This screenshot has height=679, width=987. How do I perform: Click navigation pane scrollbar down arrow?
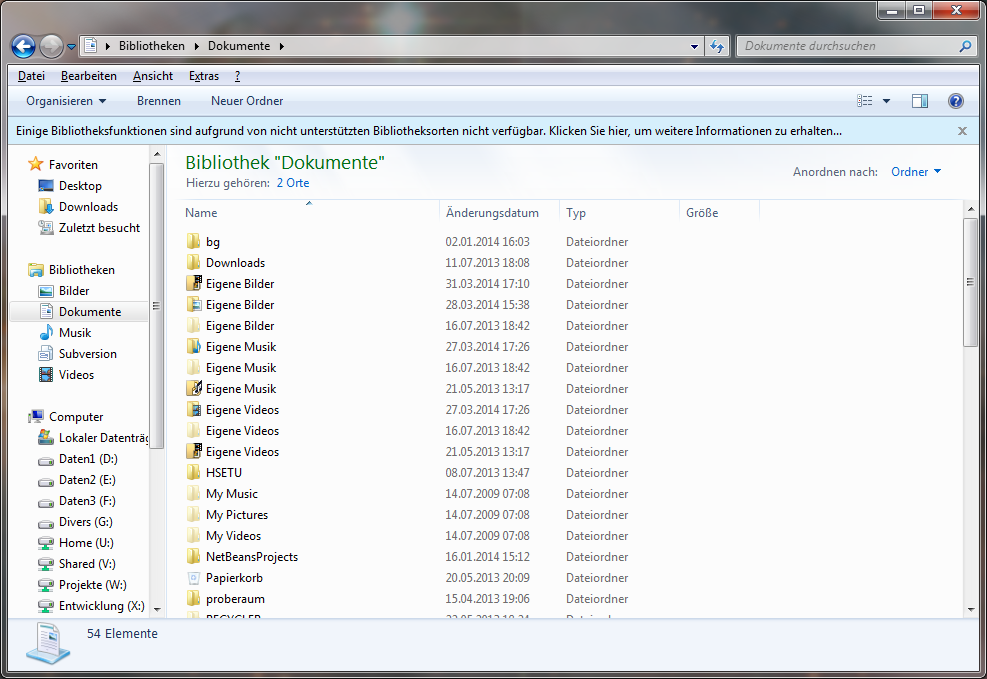(157, 609)
